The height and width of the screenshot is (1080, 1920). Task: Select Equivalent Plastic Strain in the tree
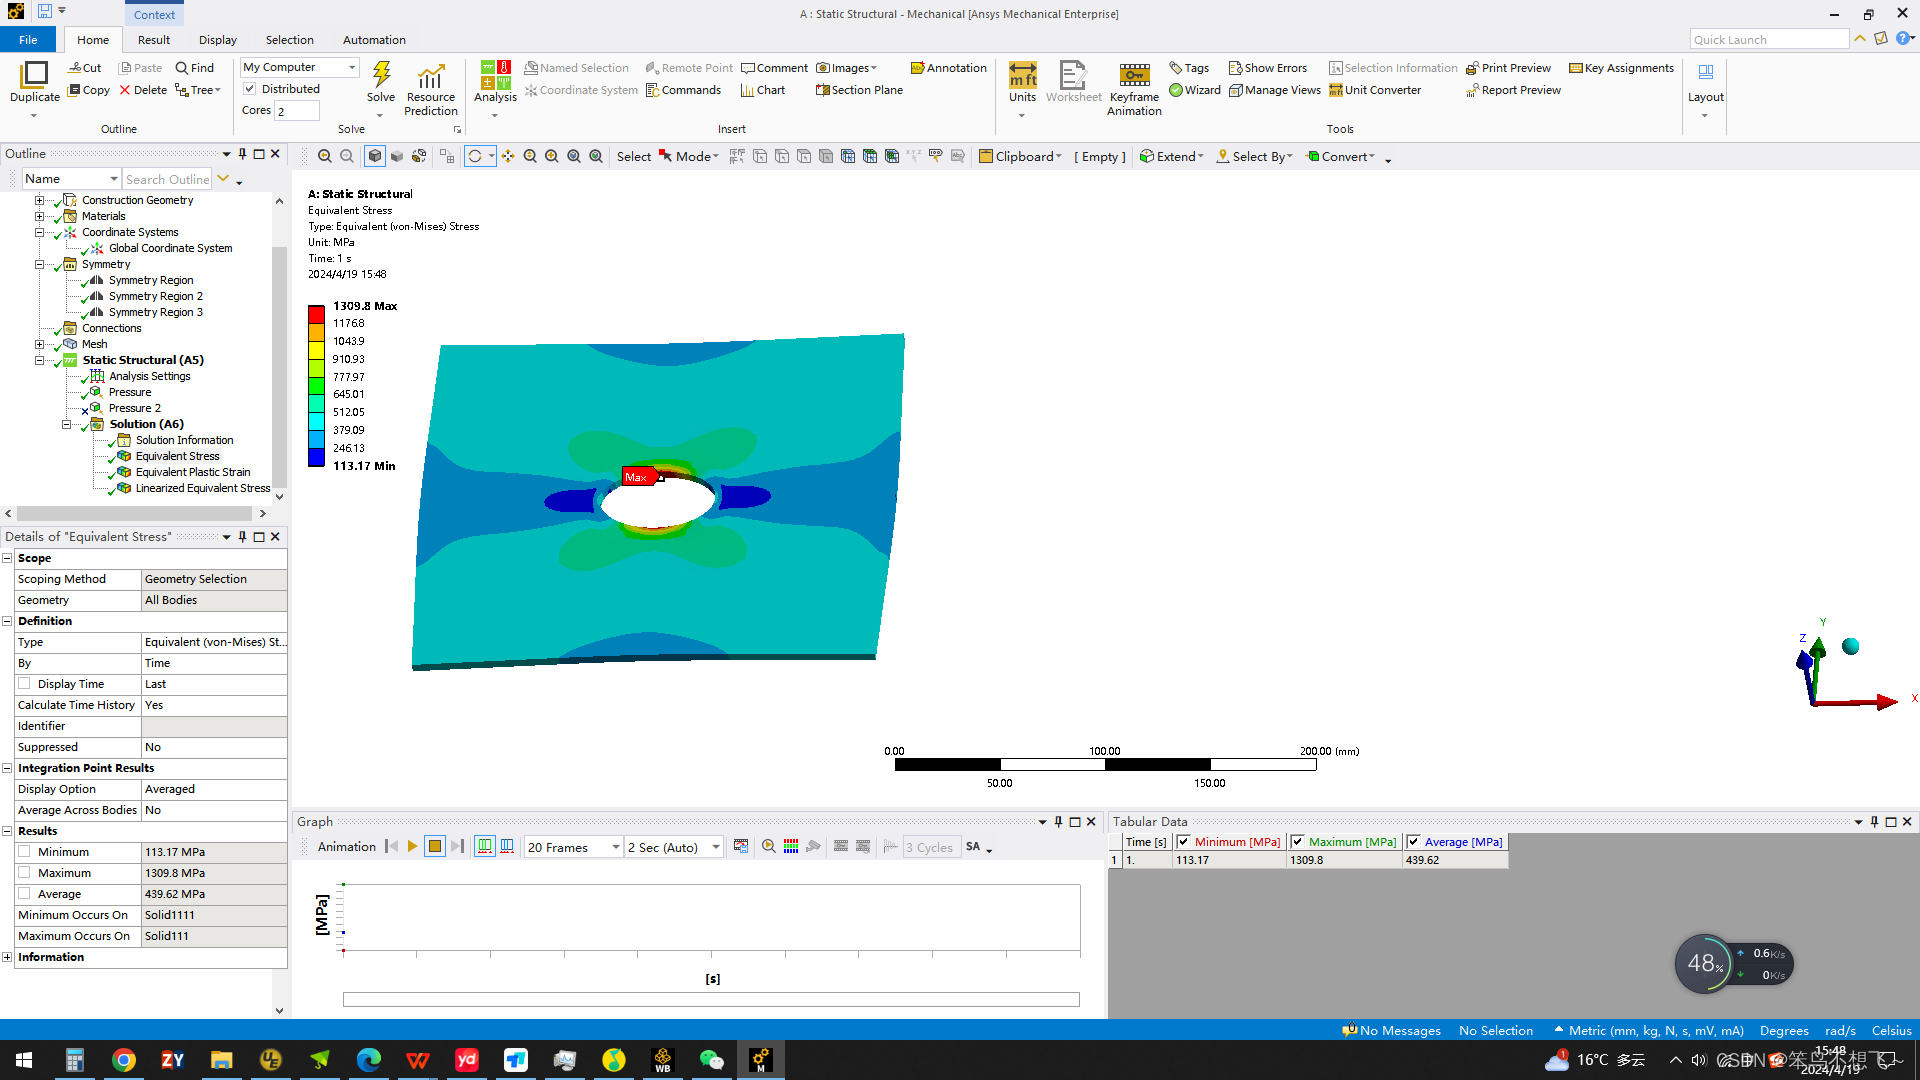(x=193, y=472)
